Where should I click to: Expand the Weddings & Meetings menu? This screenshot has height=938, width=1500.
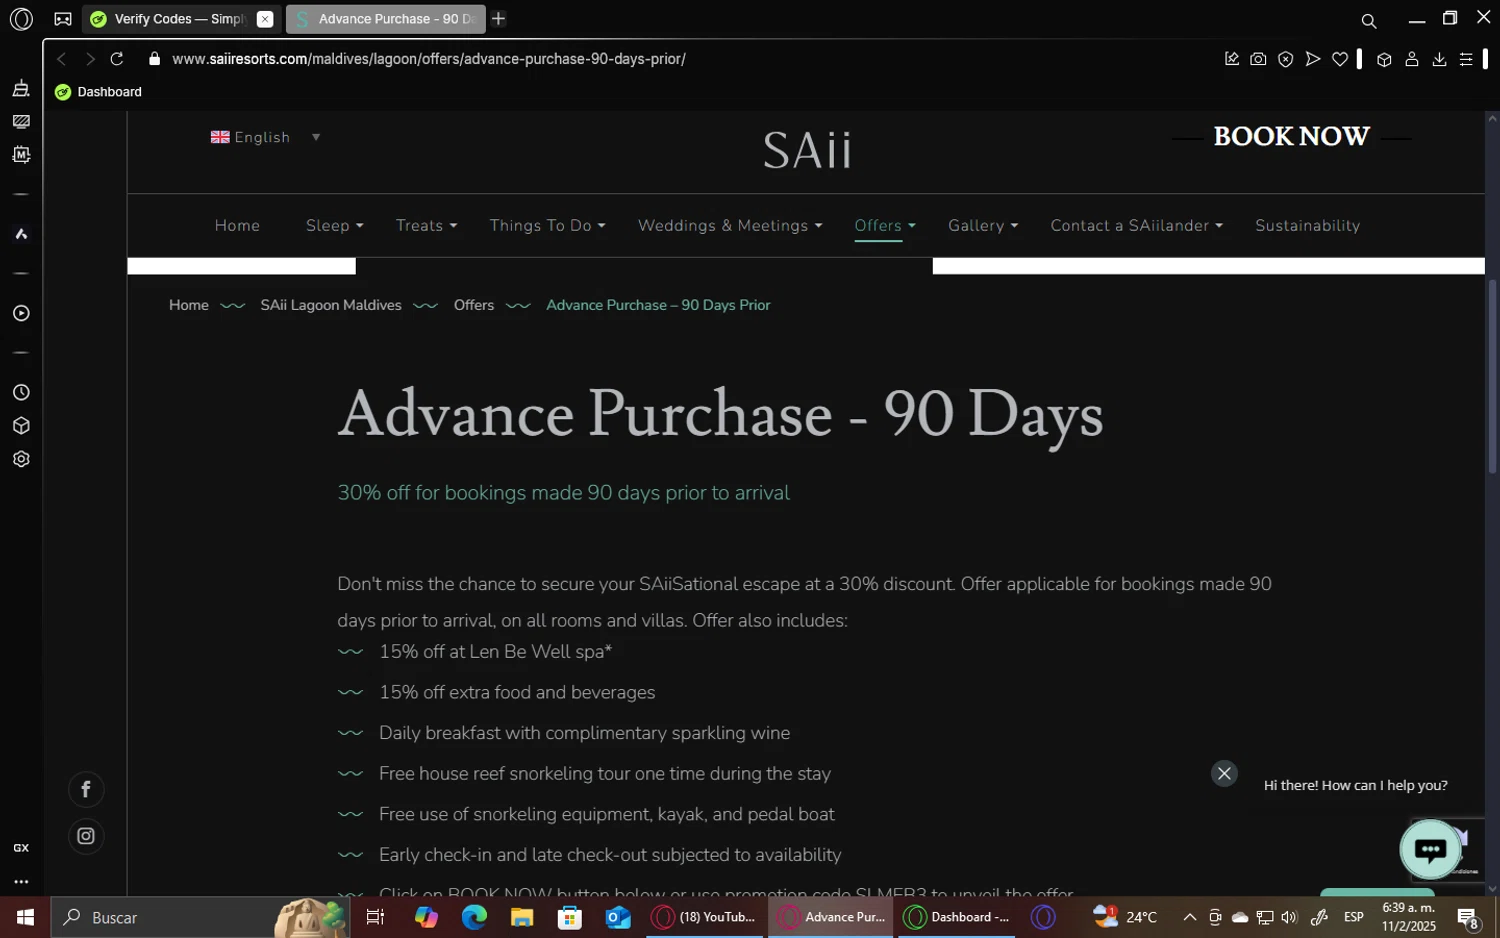(730, 226)
